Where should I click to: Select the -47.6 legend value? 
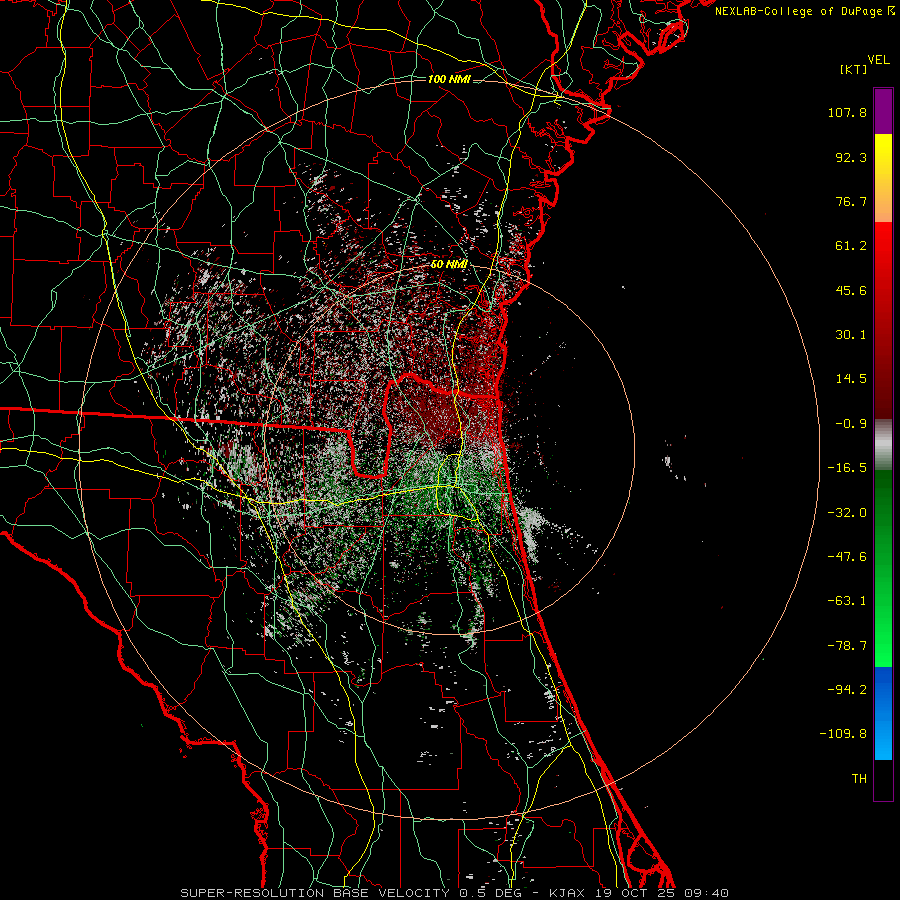[847, 557]
